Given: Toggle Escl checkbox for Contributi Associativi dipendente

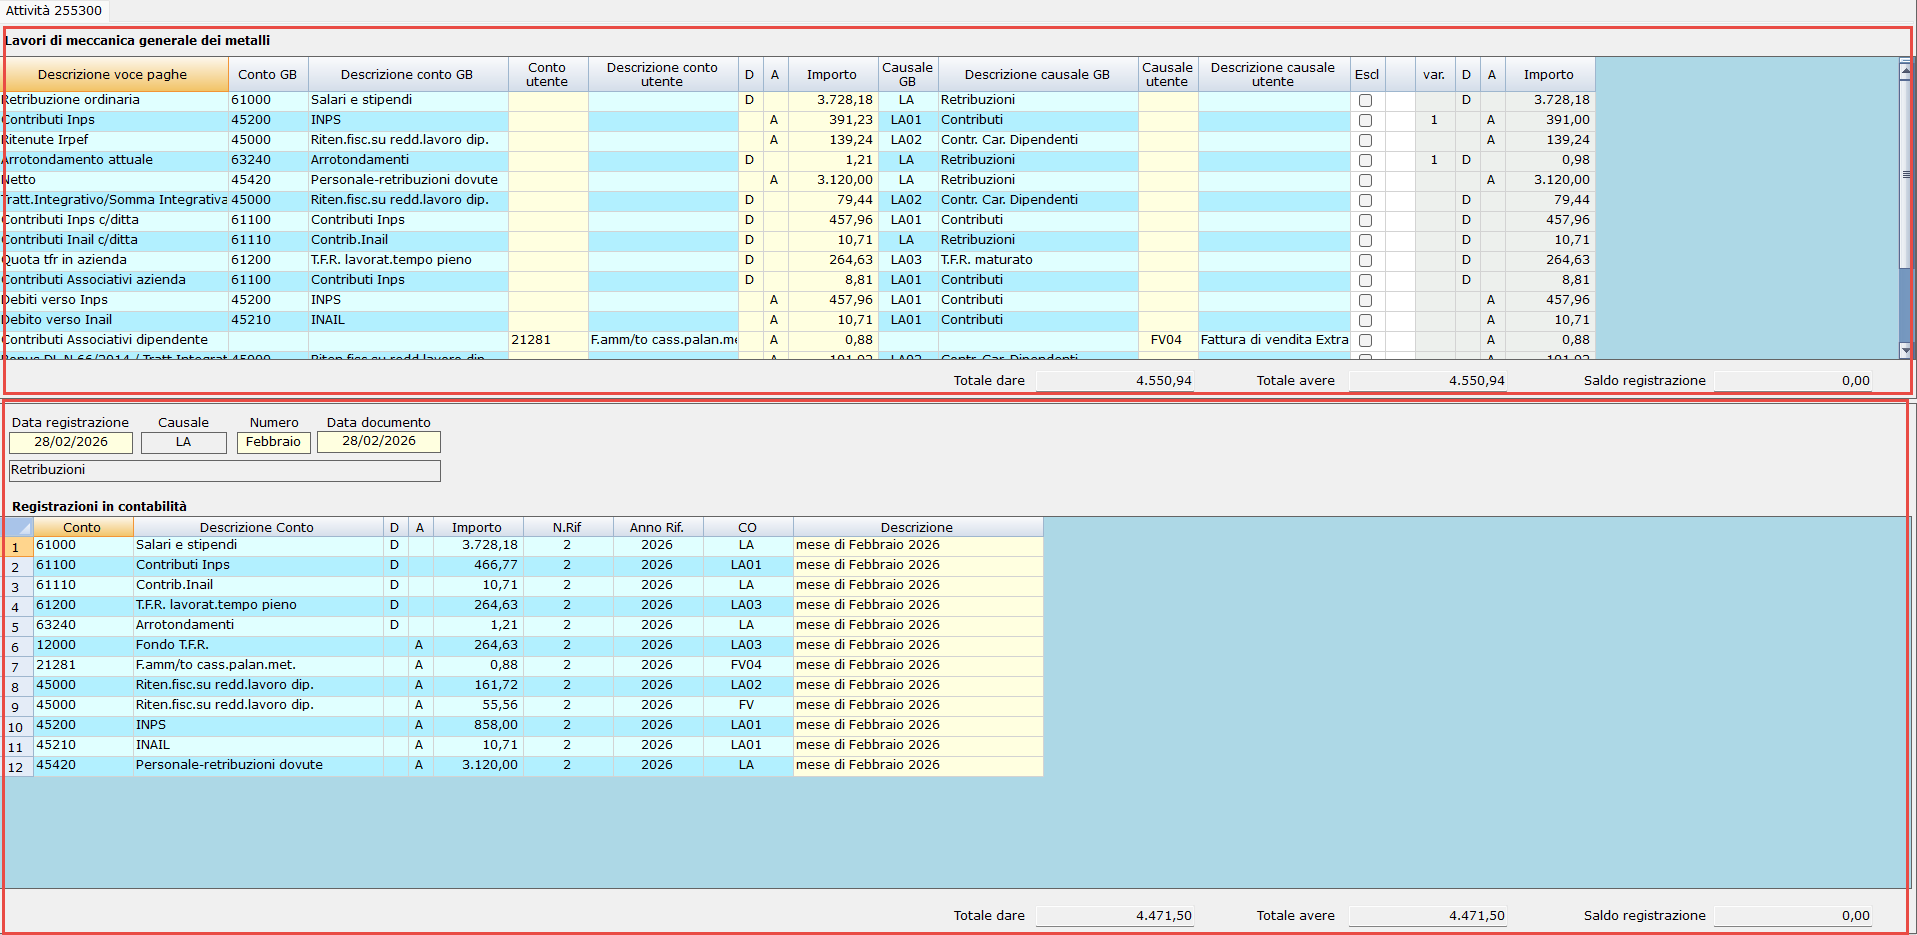Looking at the screenshot, I should click(1365, 340).
